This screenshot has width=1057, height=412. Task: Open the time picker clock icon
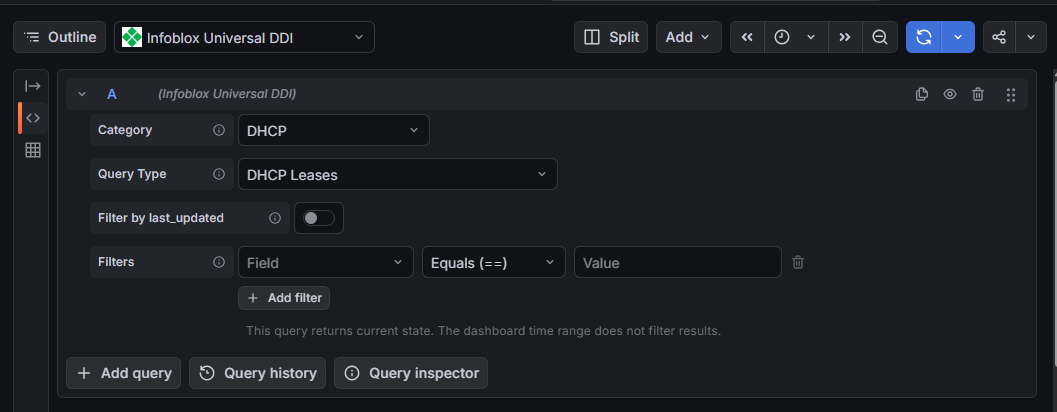tap(781, 37)
